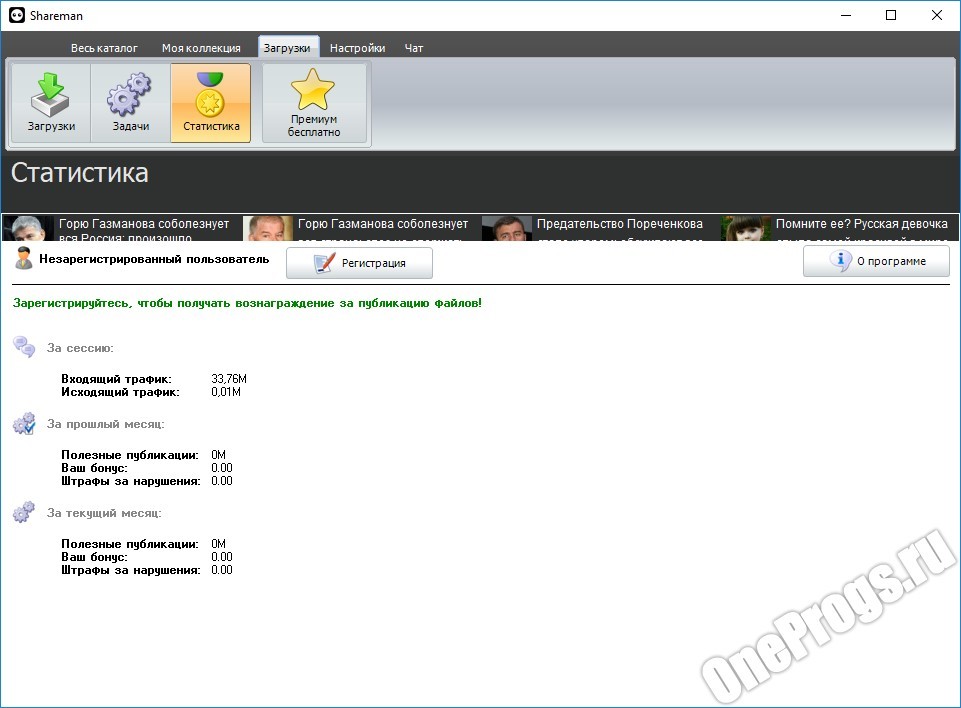Open the О программе button
The image size is (961, 708).
point(876,261)
